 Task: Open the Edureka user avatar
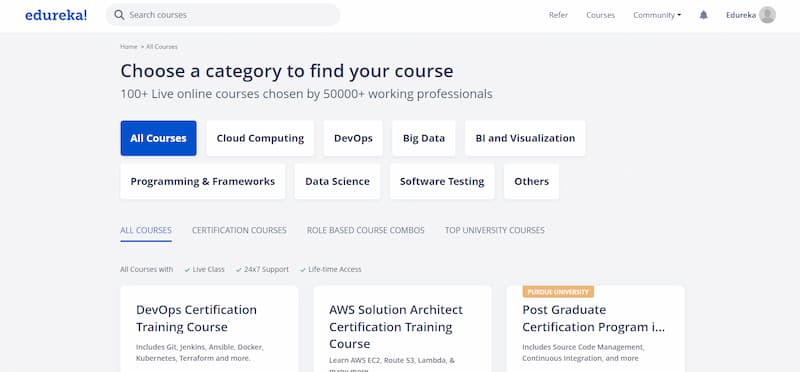(767, 15)
